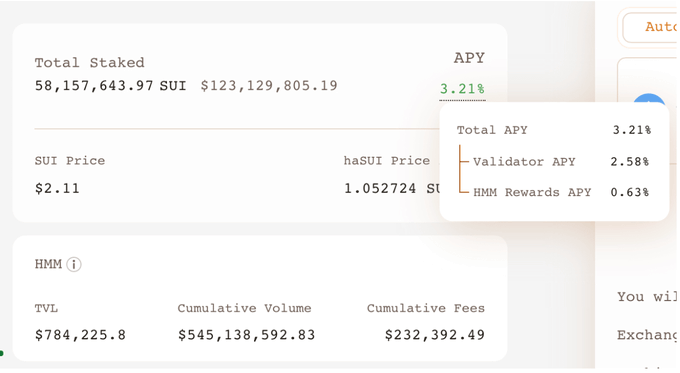Image resolution: width=680 pixels, height=373 pixels.
Task: Click the Exchange text in right panel
Action: 647,335
